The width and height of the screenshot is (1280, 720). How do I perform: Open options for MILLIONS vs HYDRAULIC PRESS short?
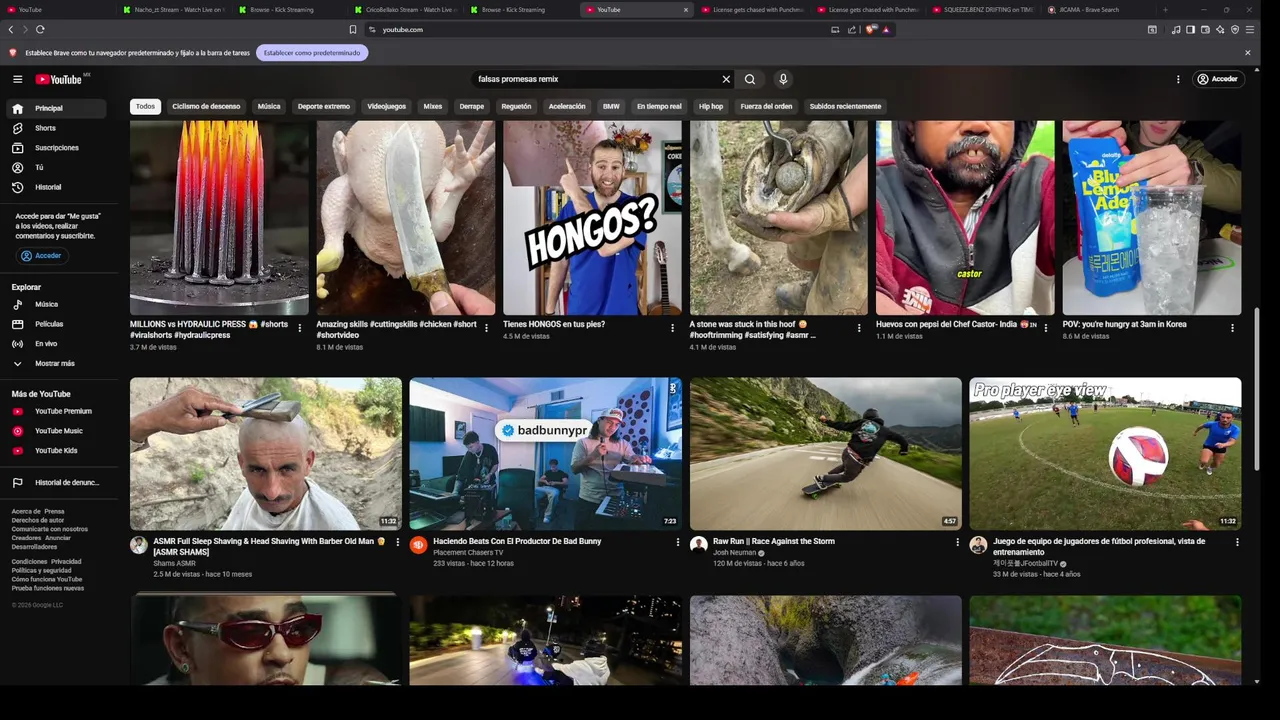(300, 328)
